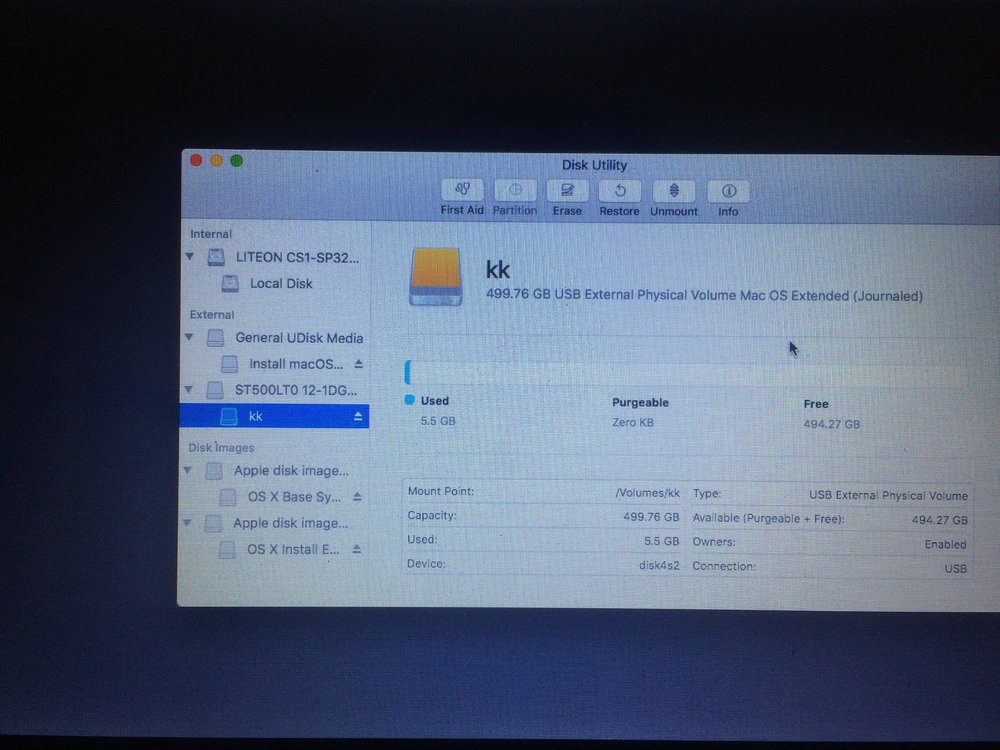This screenshot has width=1000, height=750.
Task: Collapse the General UDisk Media disclosure triangle
Action: tap(189, 337)
